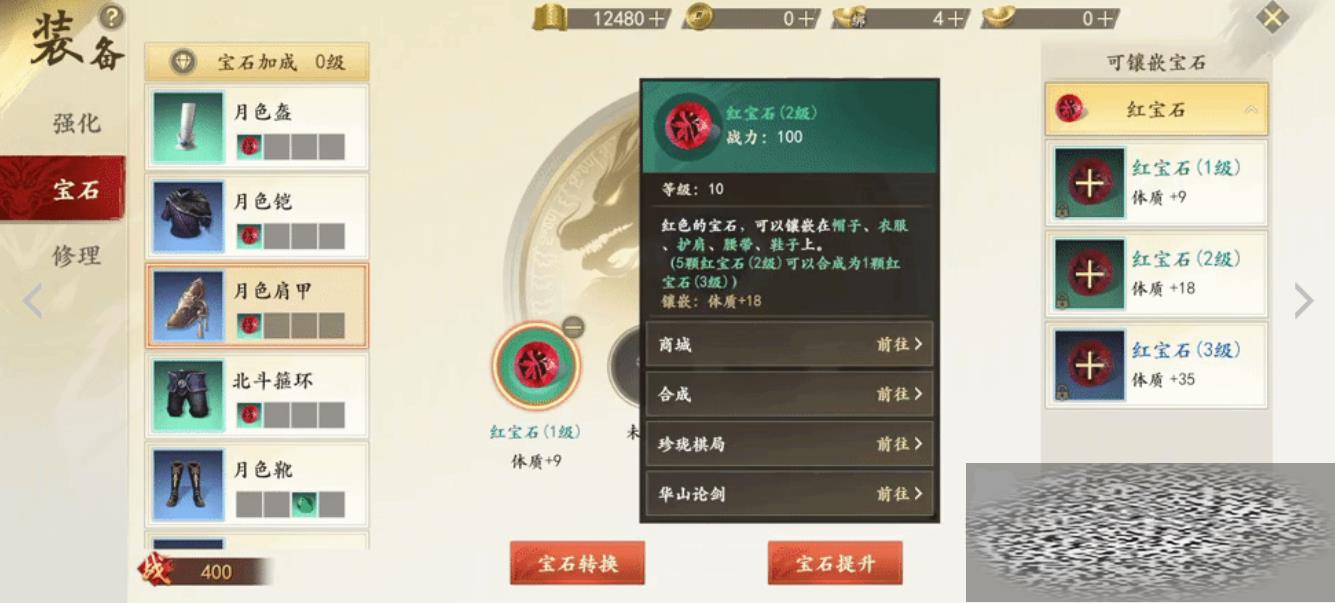This screenshot has width=1335, height=603.
Task: Go to 合成 from gem tooltip
Action: [x=790, y=394]
